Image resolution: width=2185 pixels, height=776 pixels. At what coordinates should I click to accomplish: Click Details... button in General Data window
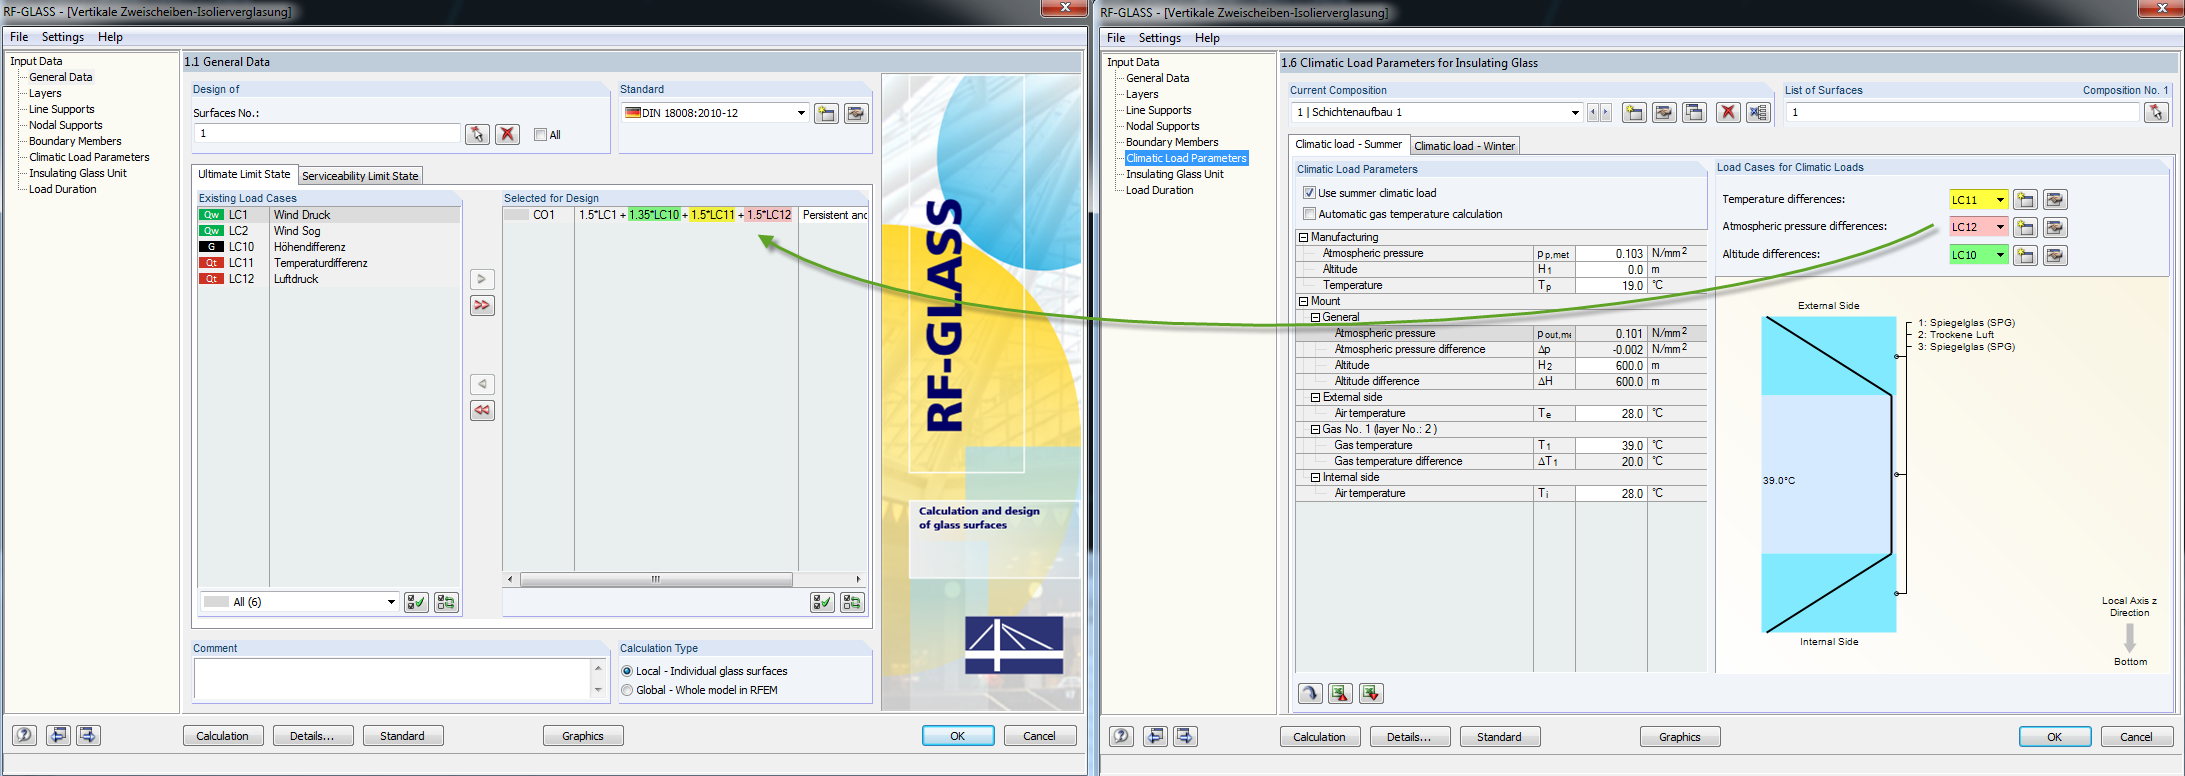312,736
